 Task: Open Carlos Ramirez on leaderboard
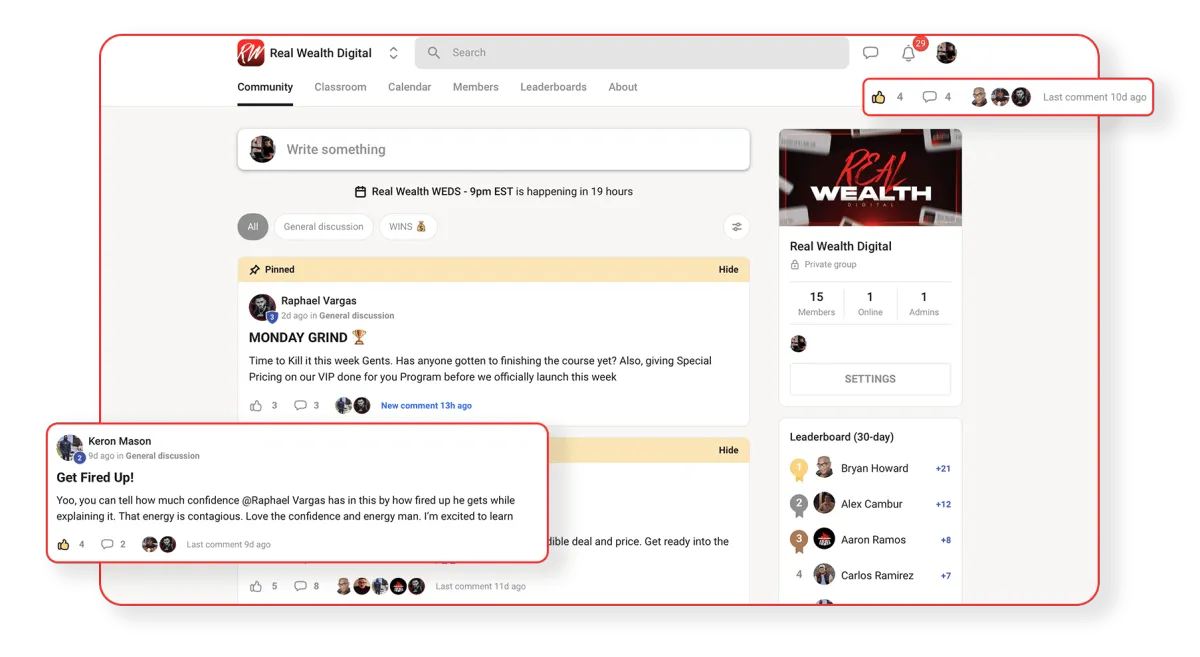click(877, 575)
